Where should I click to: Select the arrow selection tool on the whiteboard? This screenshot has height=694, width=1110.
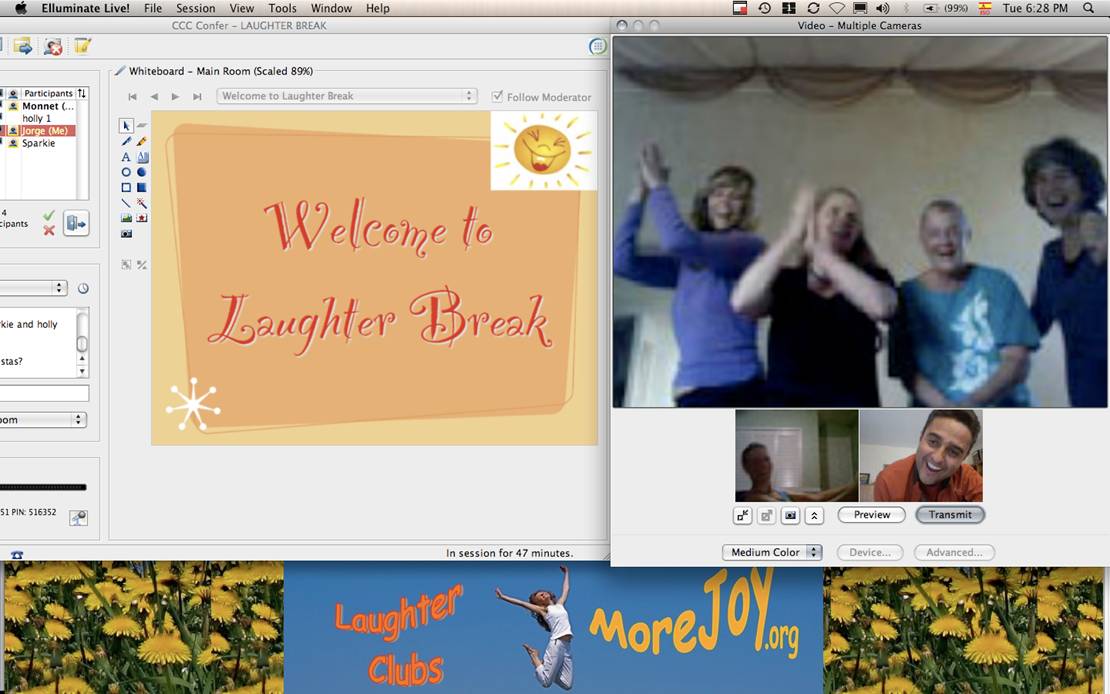[x=125, y=125]
